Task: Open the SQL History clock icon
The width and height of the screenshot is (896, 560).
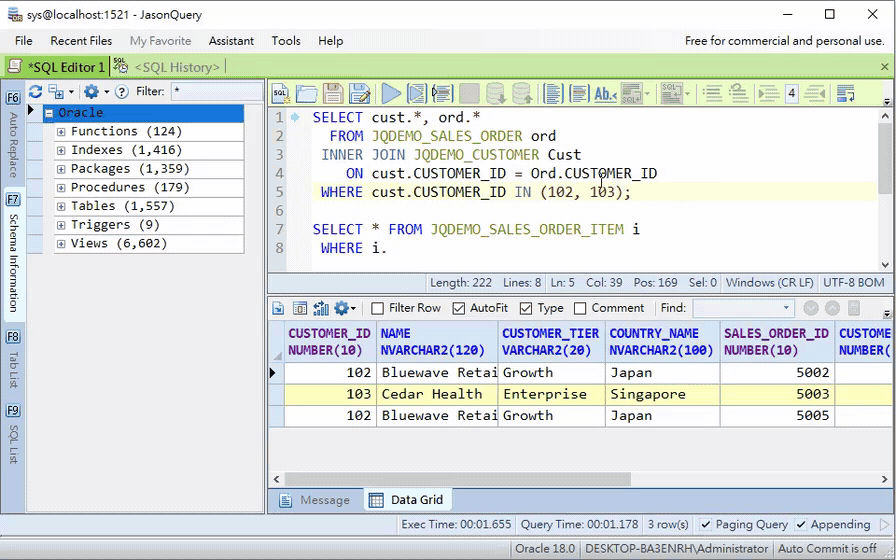Action: tap(120, 66)
